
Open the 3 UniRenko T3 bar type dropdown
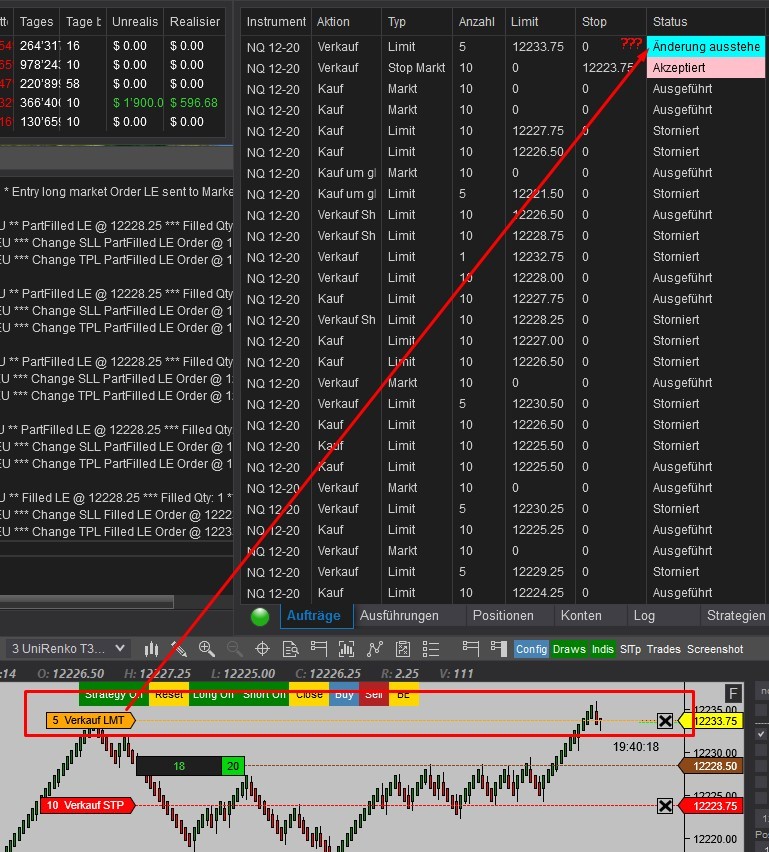pos(68,649)
